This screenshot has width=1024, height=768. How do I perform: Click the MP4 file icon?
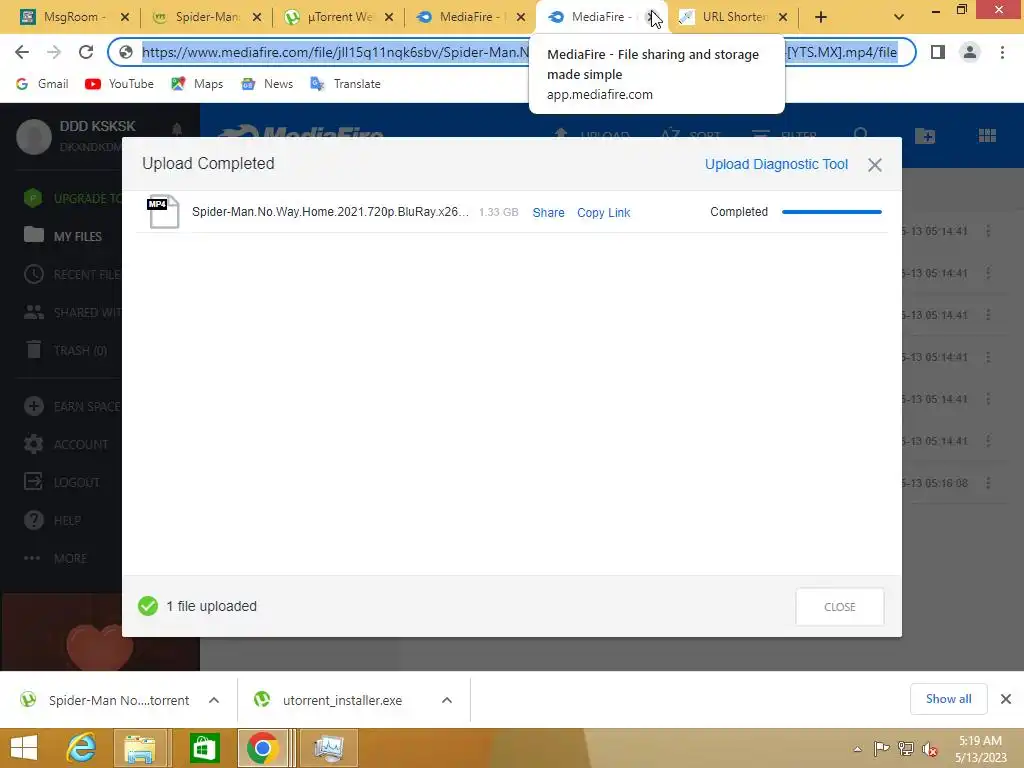pos(163,212)
